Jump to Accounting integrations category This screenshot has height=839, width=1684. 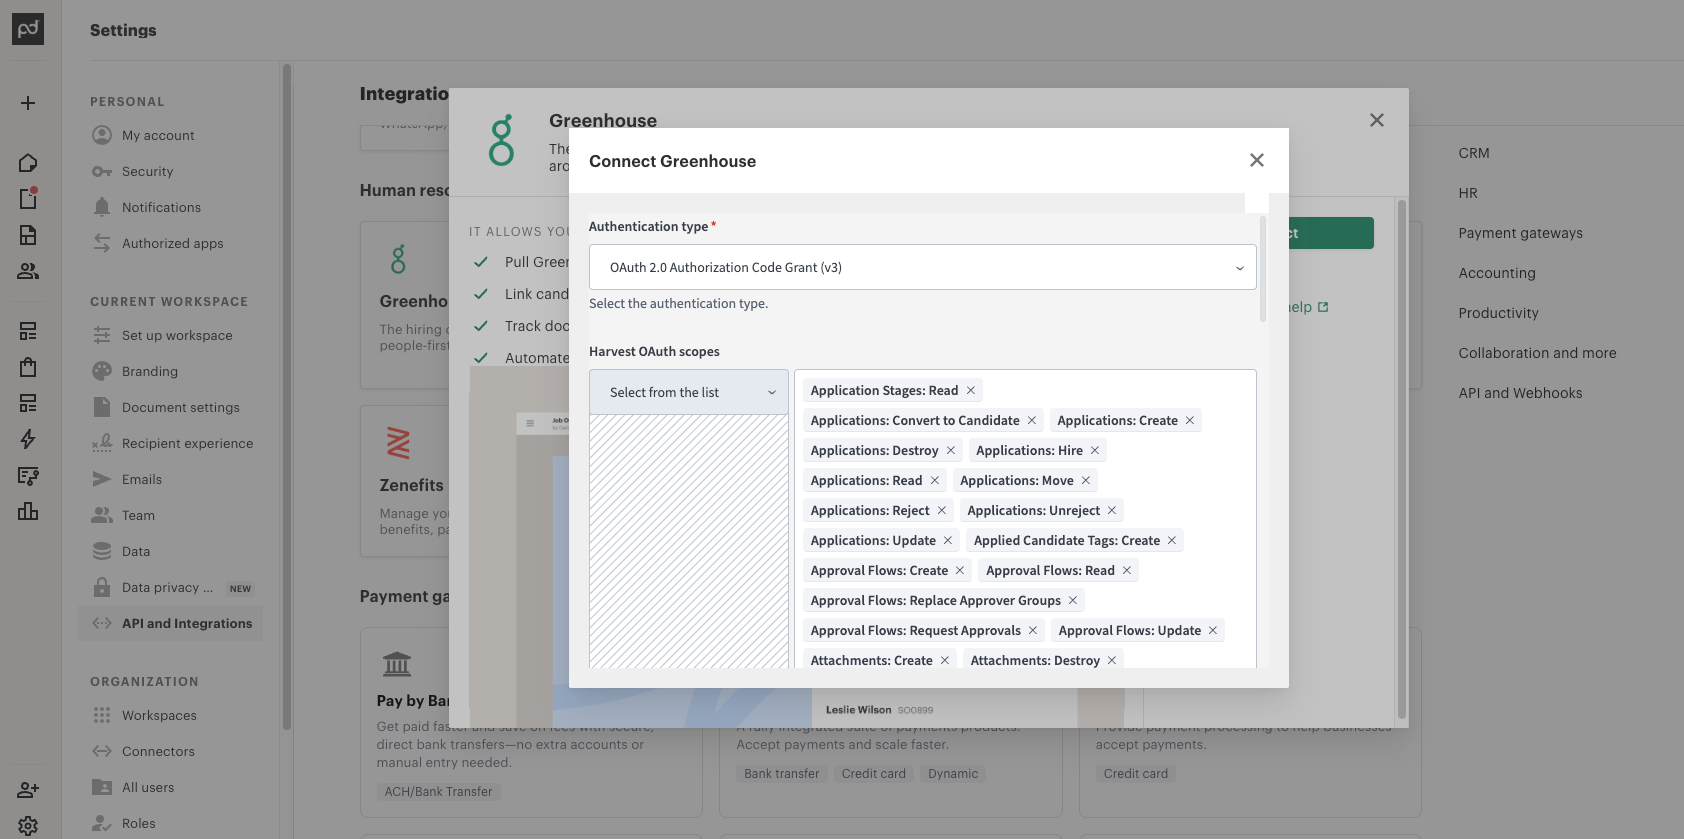tap(1497, 273)
